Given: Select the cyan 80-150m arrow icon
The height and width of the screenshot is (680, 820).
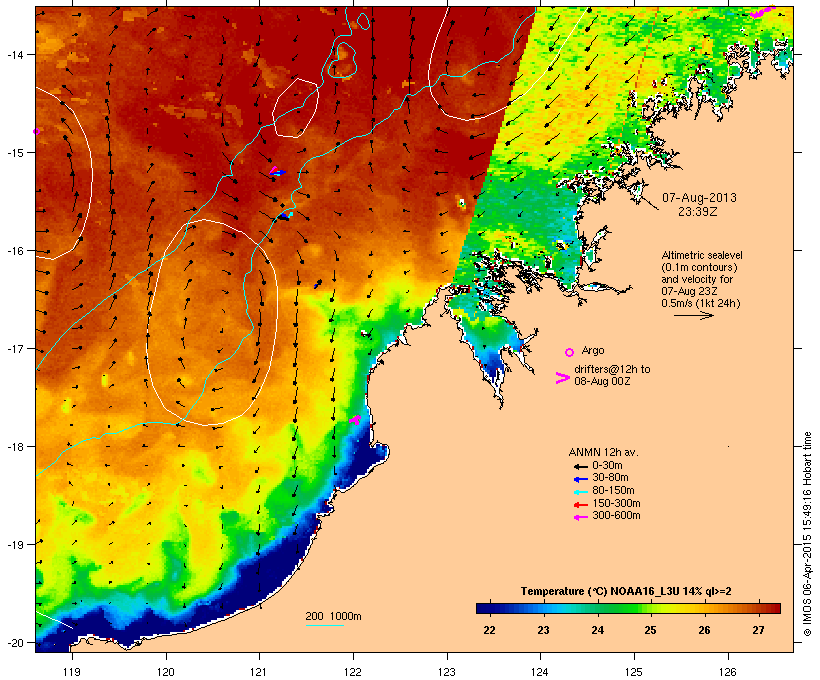Looking at the screenshot, I should [580, 492].
